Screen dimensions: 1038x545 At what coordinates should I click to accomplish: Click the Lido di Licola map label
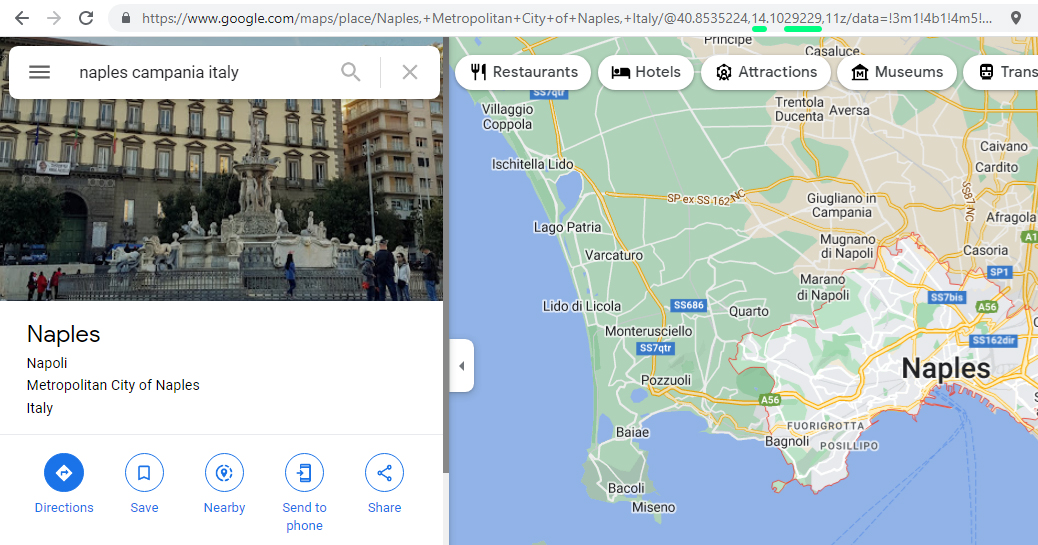coord(581,306)
